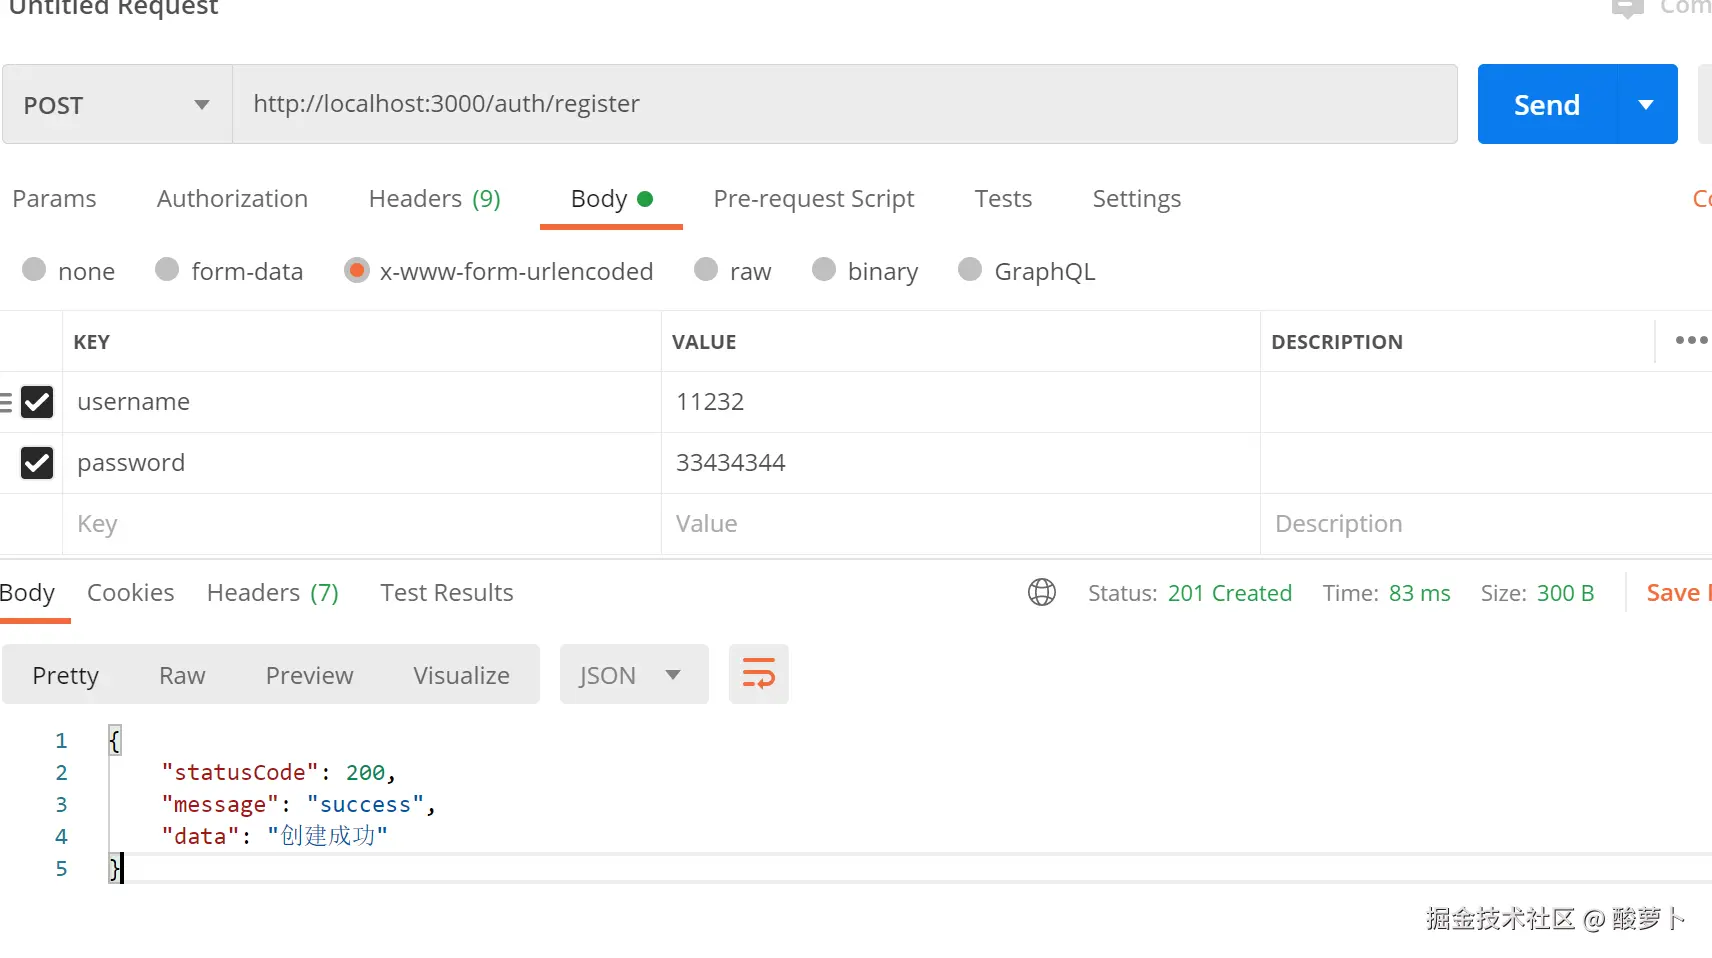1712x958 pixels.
Task: Select x-www-form-urlencoded radio button
Action: pyautogui.click(x=356, y=270)
